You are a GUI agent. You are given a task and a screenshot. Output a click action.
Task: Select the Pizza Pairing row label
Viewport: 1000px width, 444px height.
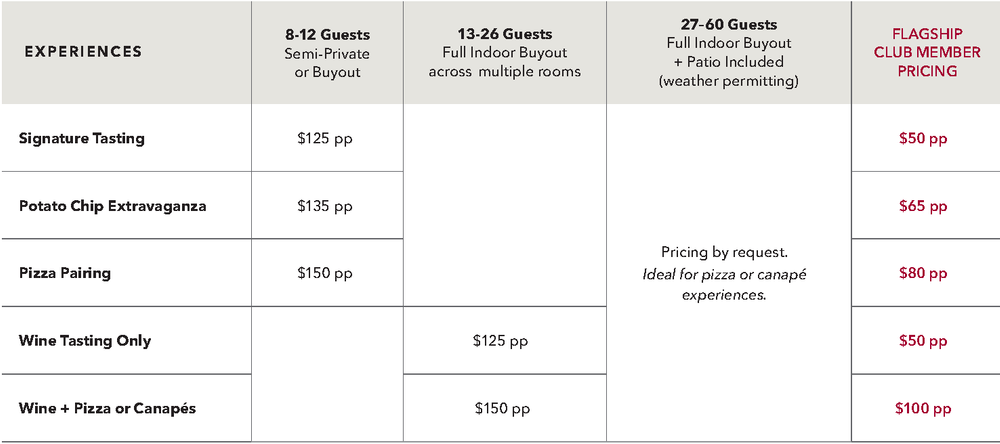coord(65,272)
